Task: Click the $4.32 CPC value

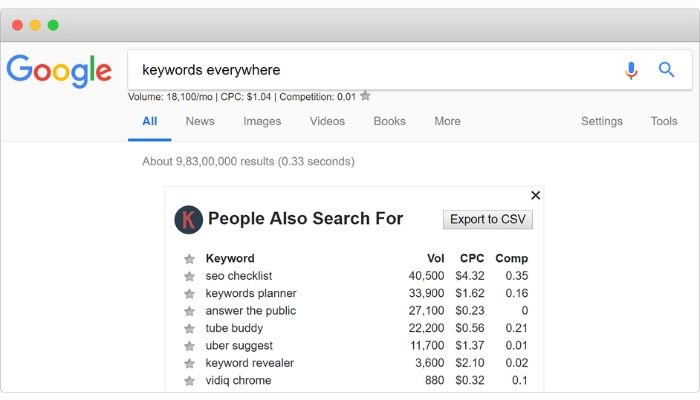Action: 470,276
